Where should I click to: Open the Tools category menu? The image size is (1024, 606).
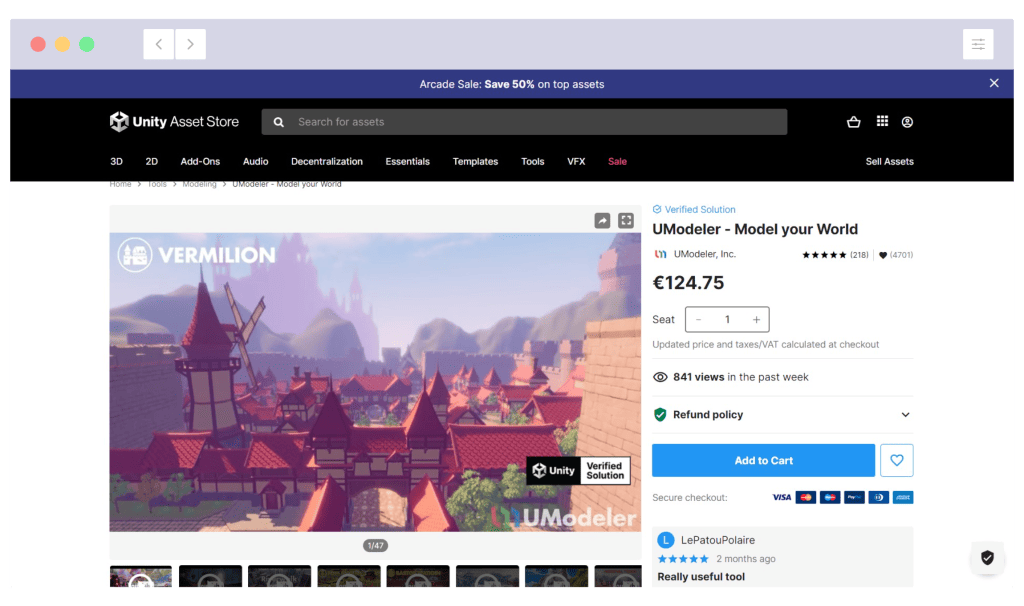coord(532,162)
